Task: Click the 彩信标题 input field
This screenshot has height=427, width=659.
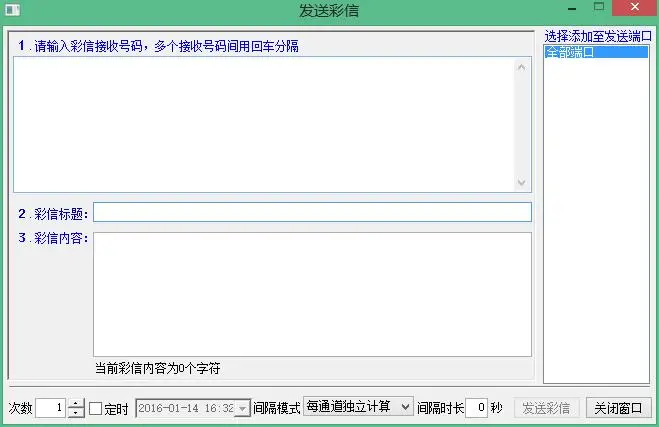Action: click(312, 212)
